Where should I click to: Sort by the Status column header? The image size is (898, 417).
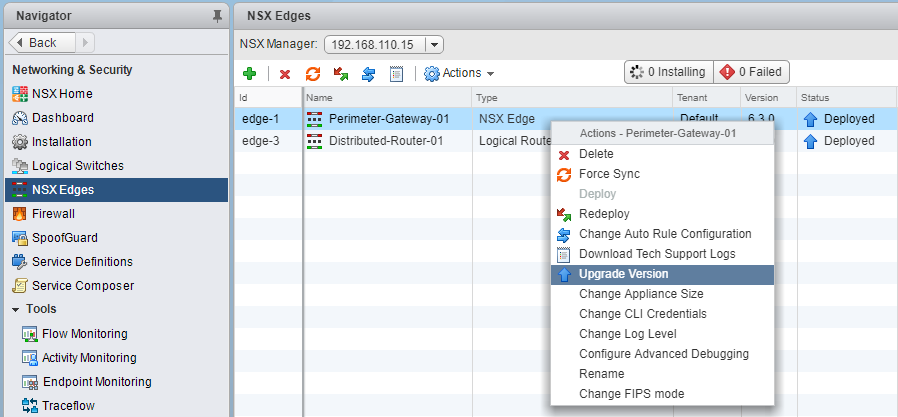click(846, 98)
